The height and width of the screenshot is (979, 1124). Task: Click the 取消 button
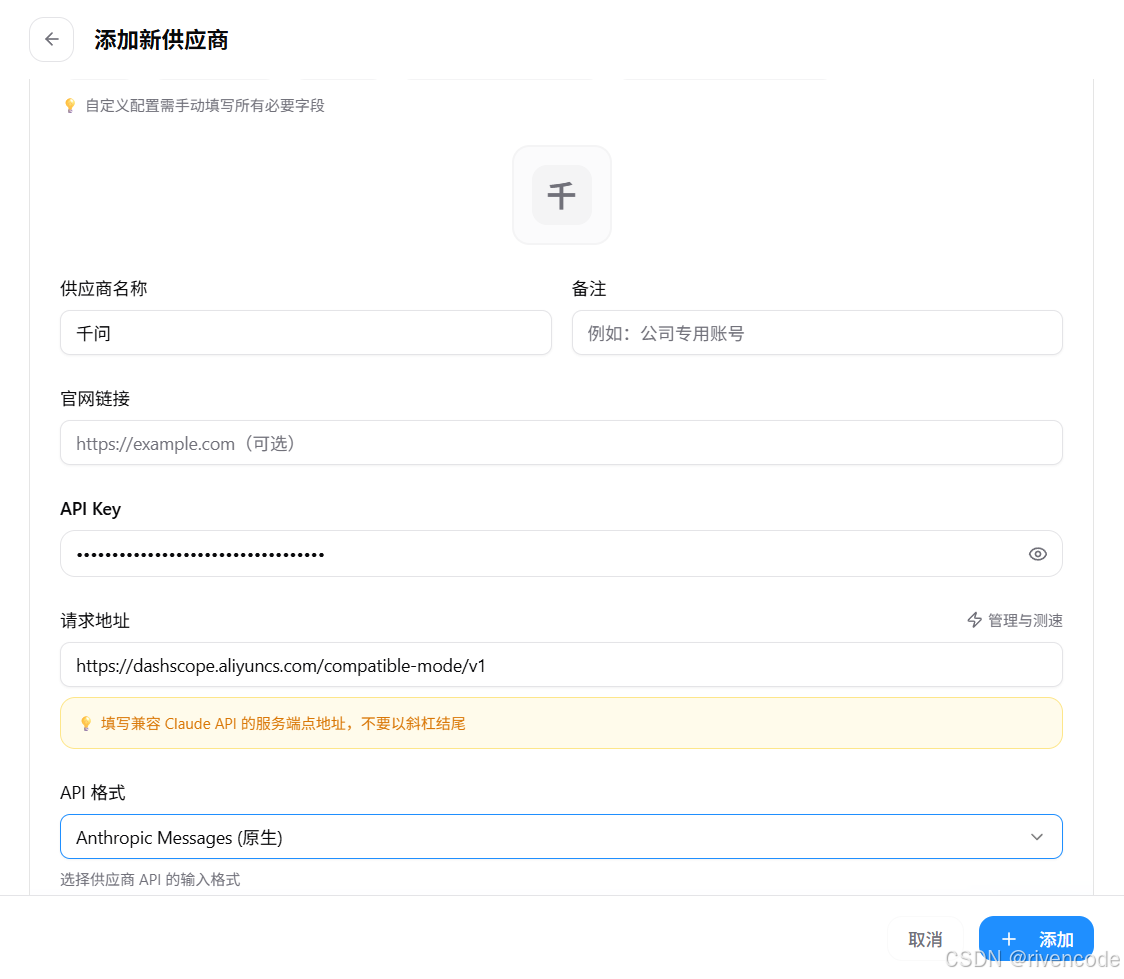pyautogui.click(x=925, y=939)
